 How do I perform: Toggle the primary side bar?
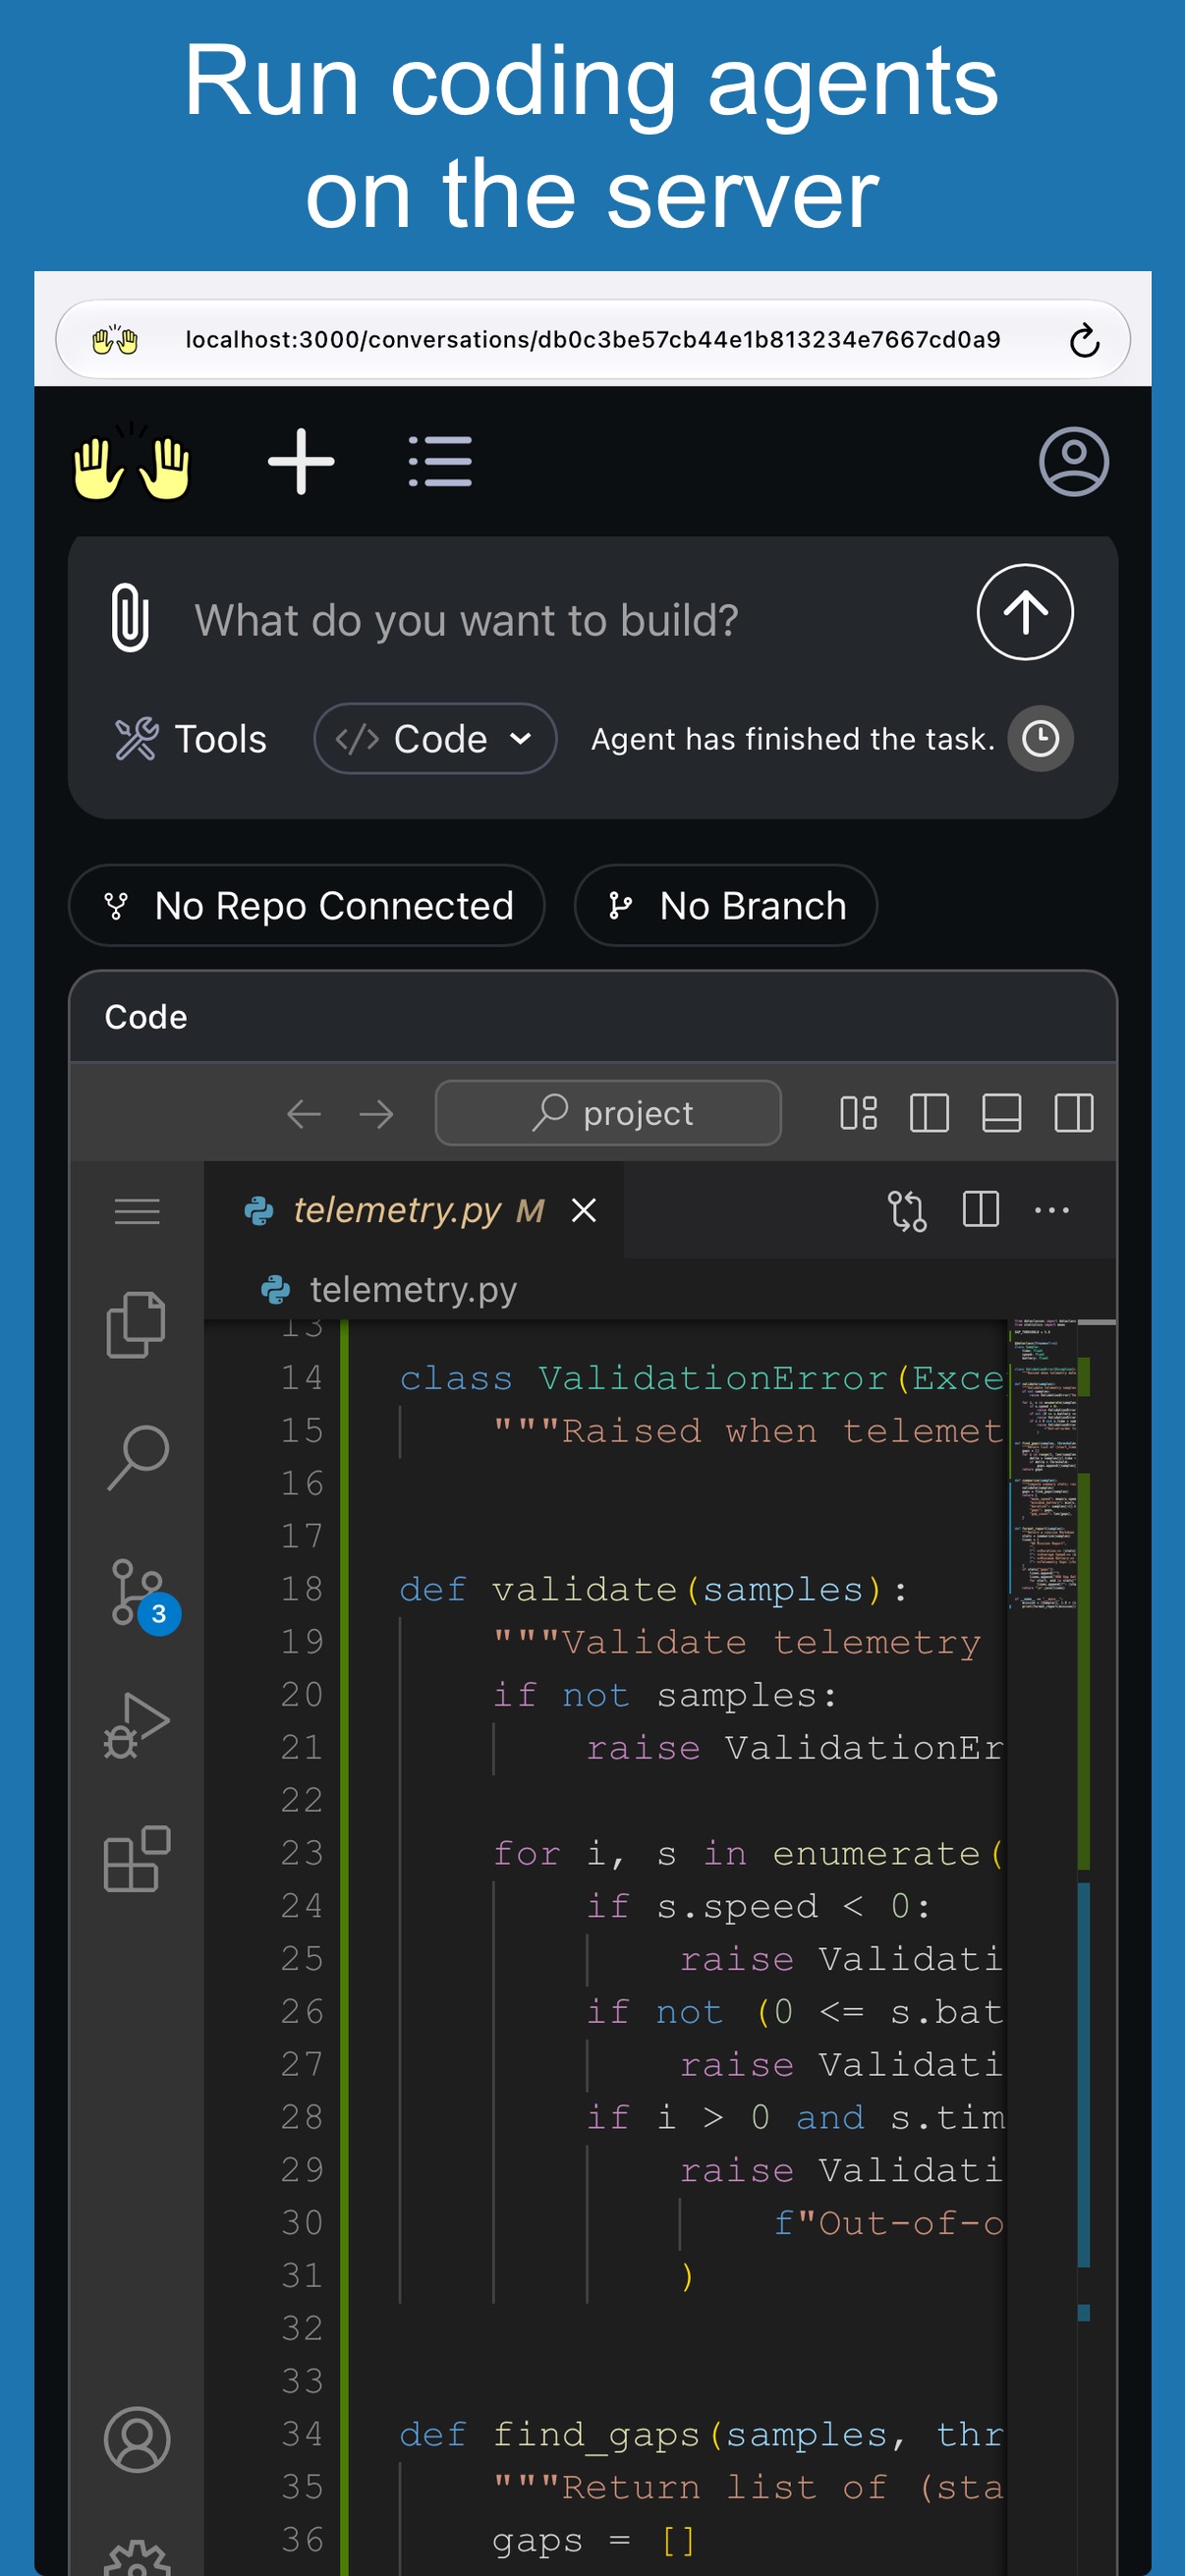point(929,1113)
